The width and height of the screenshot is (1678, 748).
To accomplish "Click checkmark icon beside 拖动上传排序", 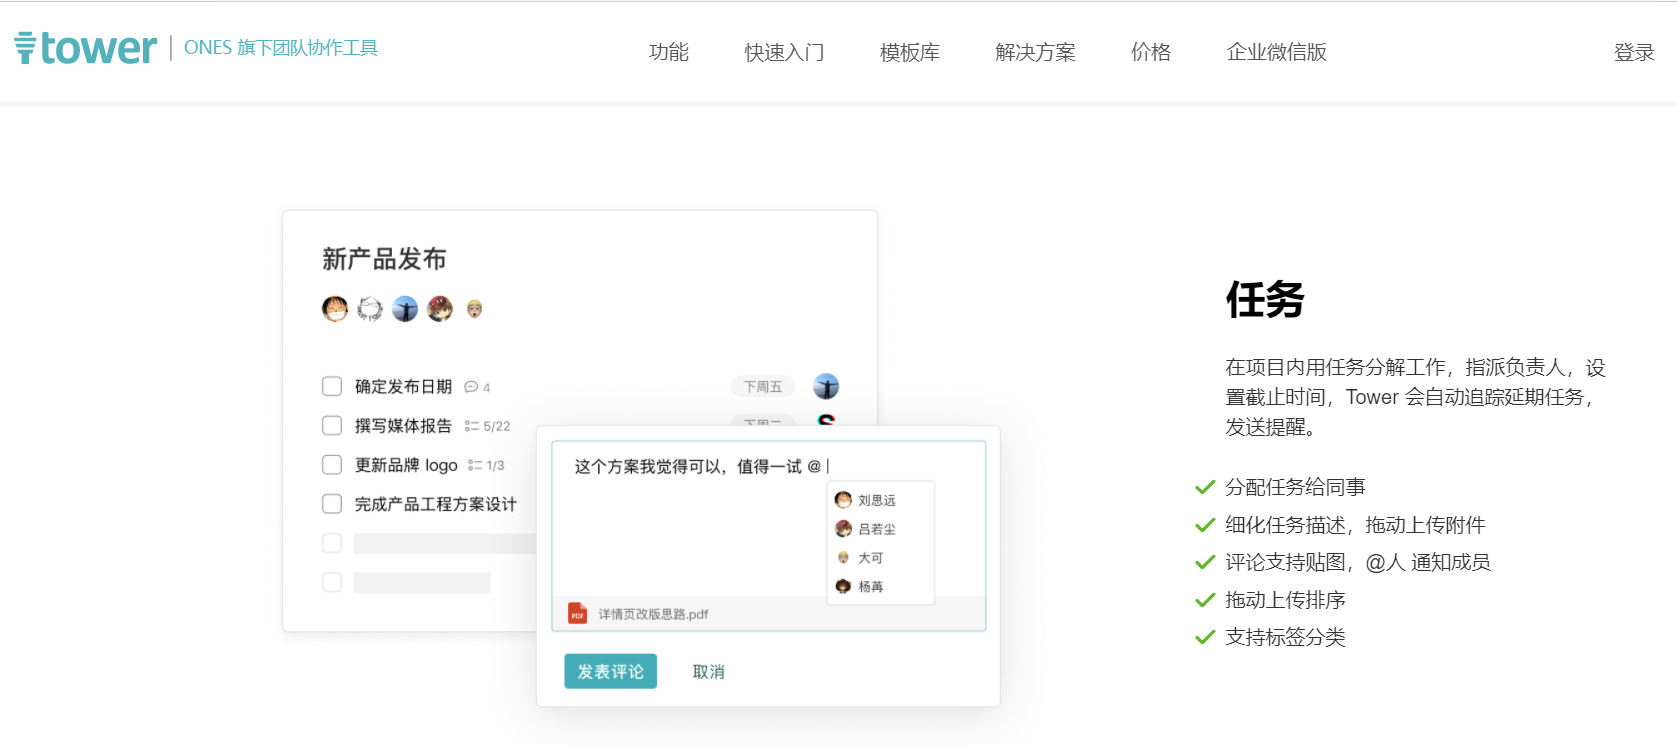I will (1205, 600).
